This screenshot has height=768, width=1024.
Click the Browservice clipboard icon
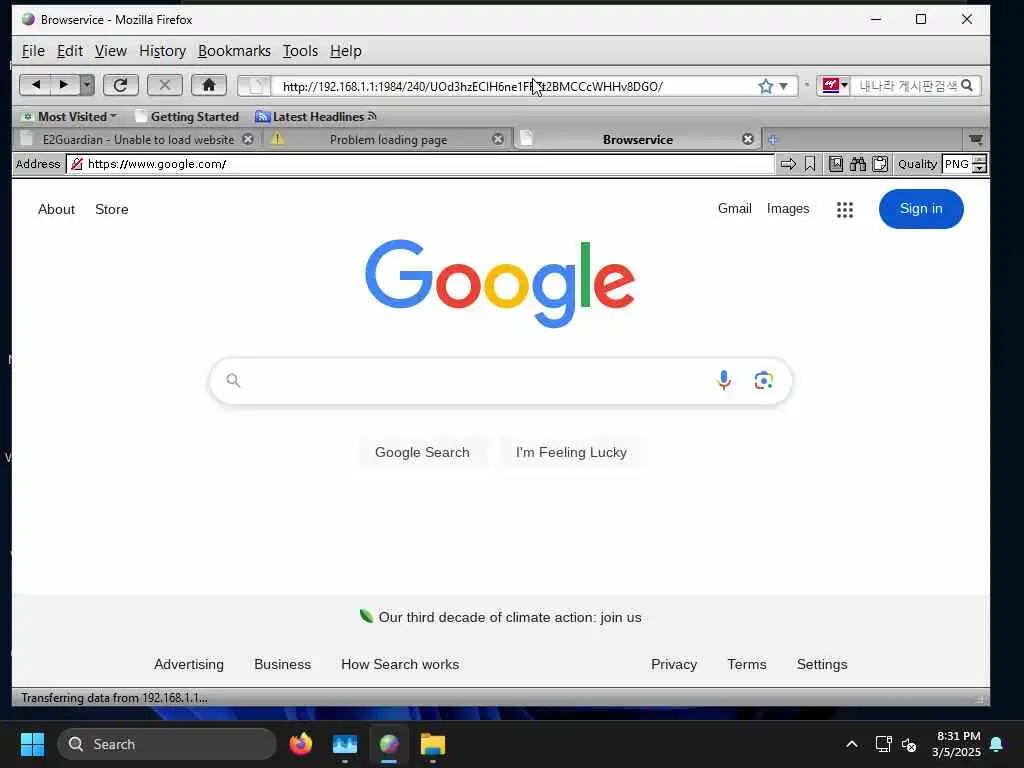click(880, 164)
